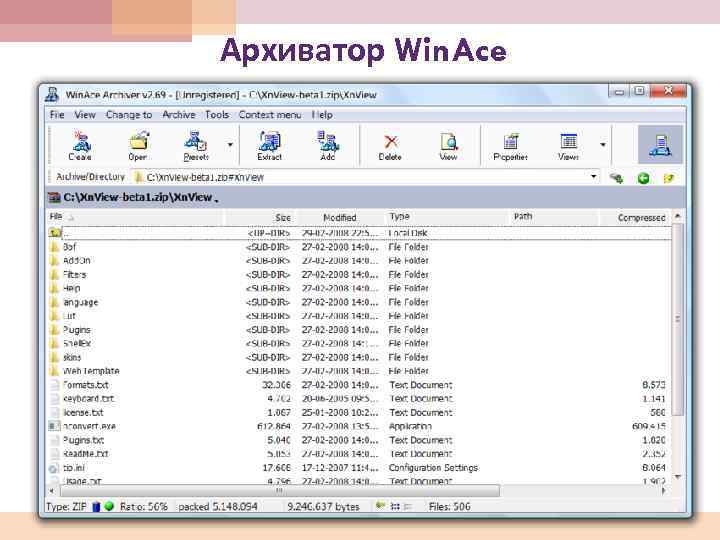Open the Change to menu
This screenshot has height=540, width=720.
pos(129,115)
